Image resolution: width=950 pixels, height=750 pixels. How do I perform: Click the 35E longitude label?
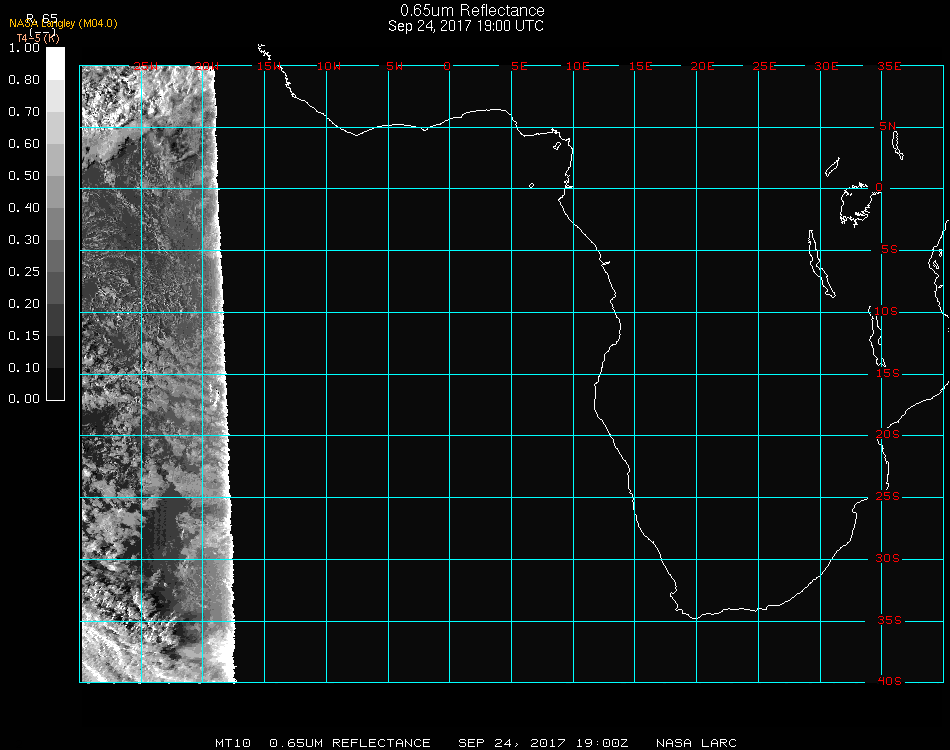(x=889, y=66)
